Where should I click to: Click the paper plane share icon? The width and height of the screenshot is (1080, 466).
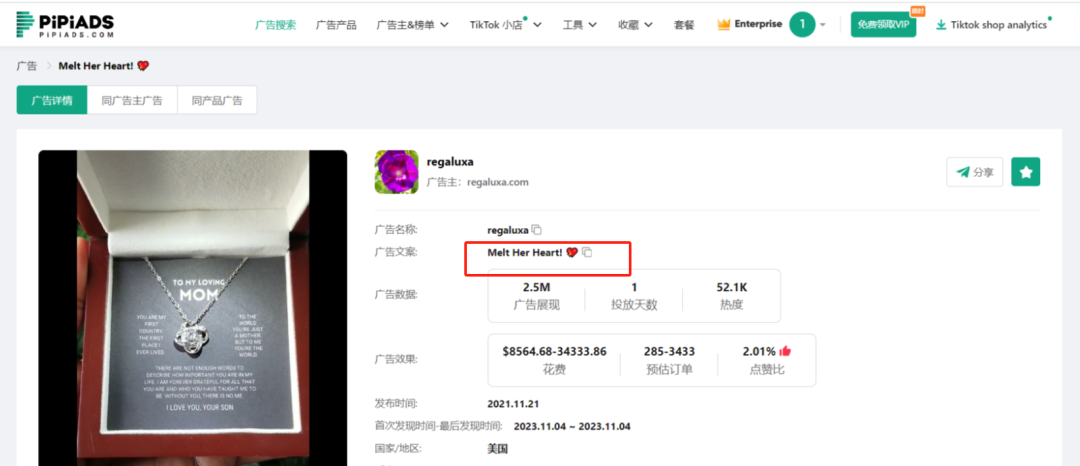pos(963,172)
